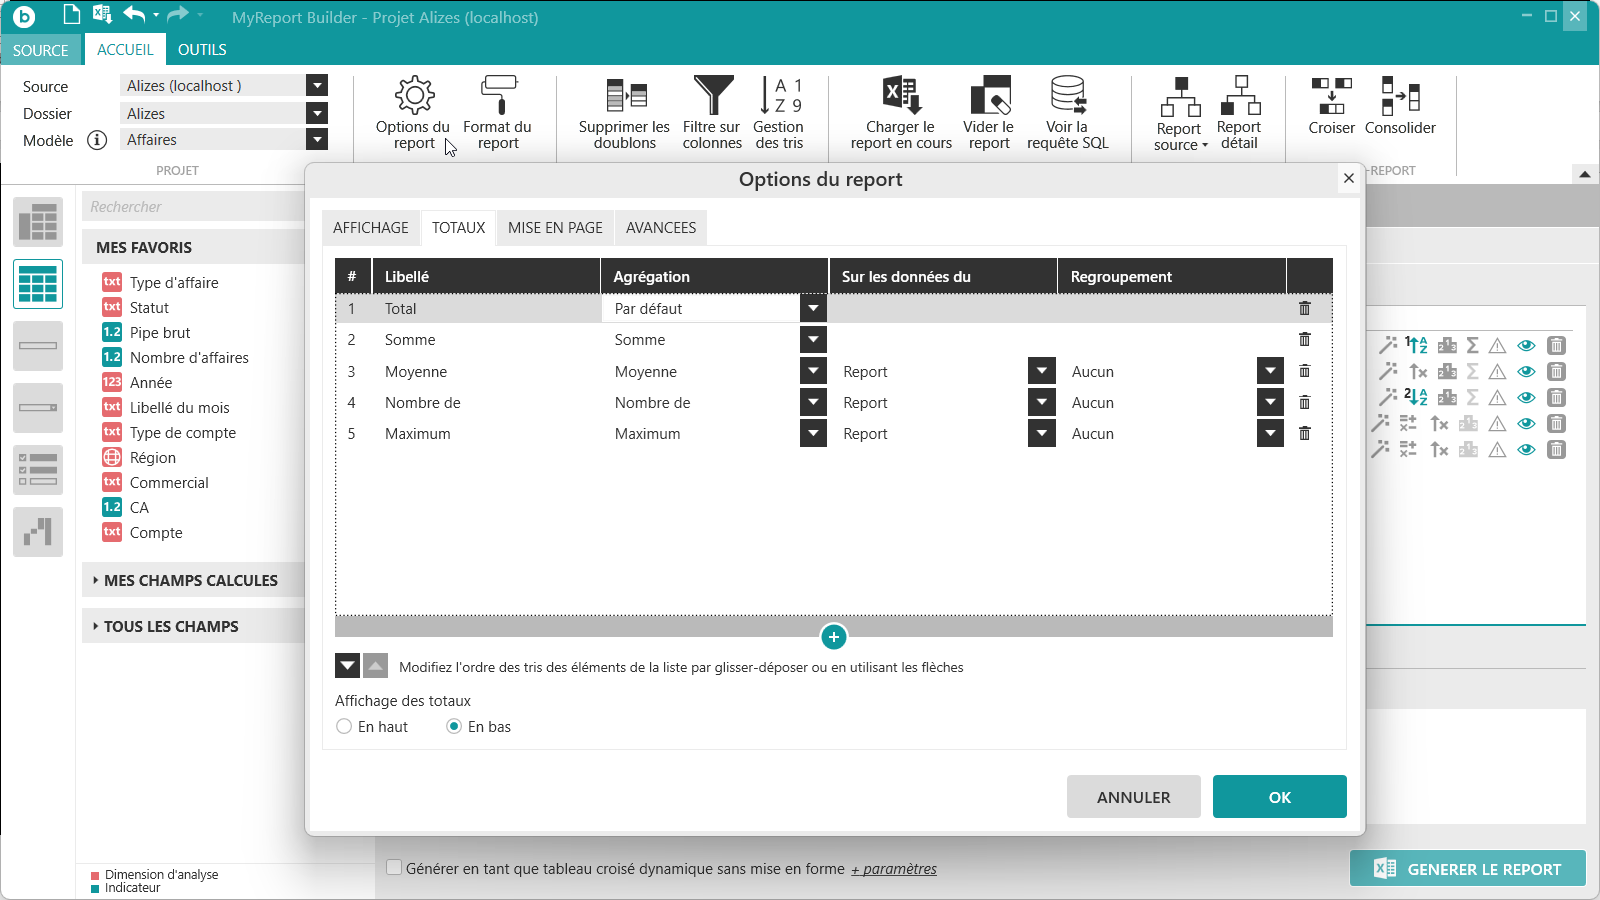Click the ANNULER button
The image size is (1600, 900).
pos(1133,797)
